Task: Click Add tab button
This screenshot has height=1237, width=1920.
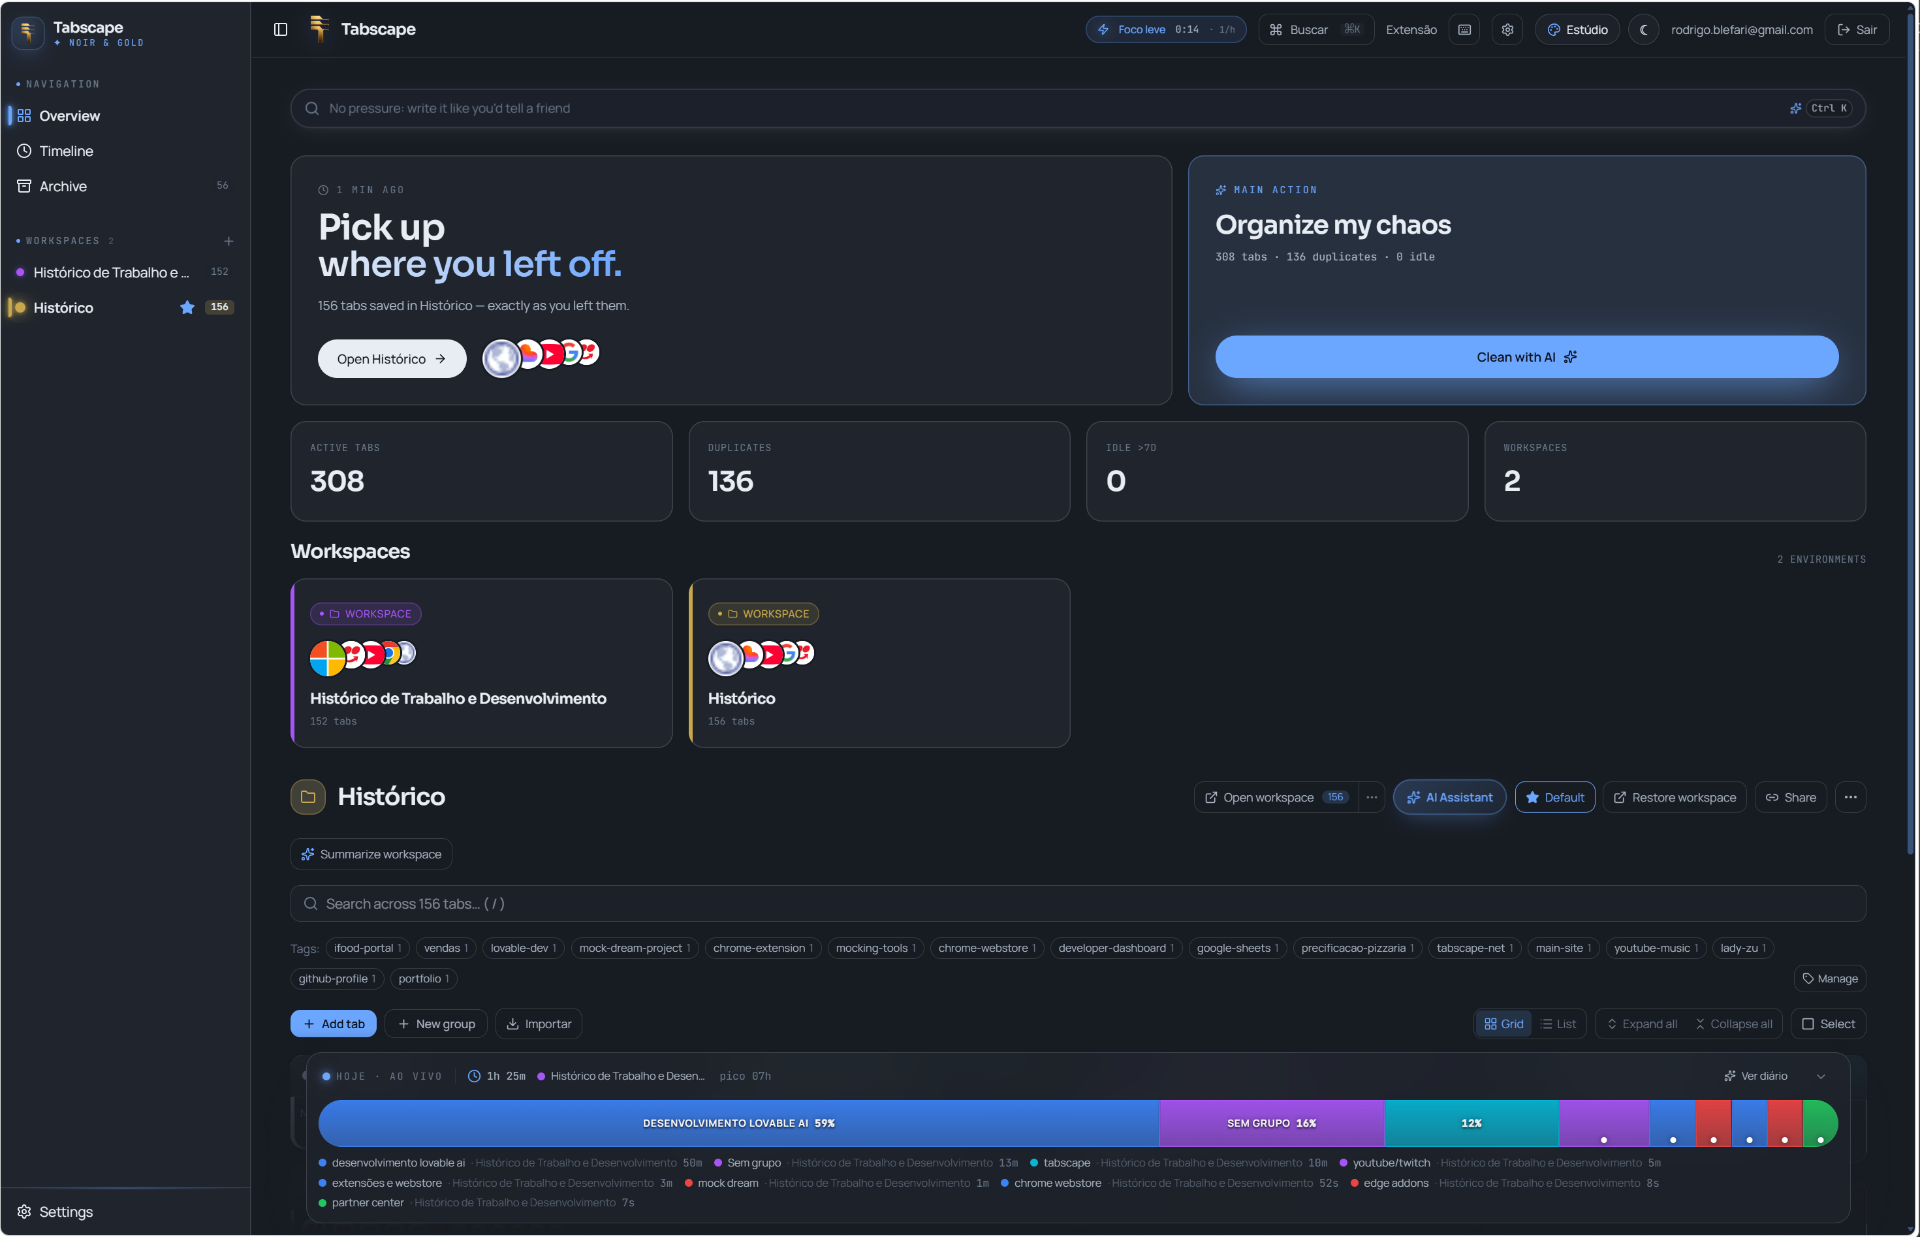Action: pos(334,1024)
